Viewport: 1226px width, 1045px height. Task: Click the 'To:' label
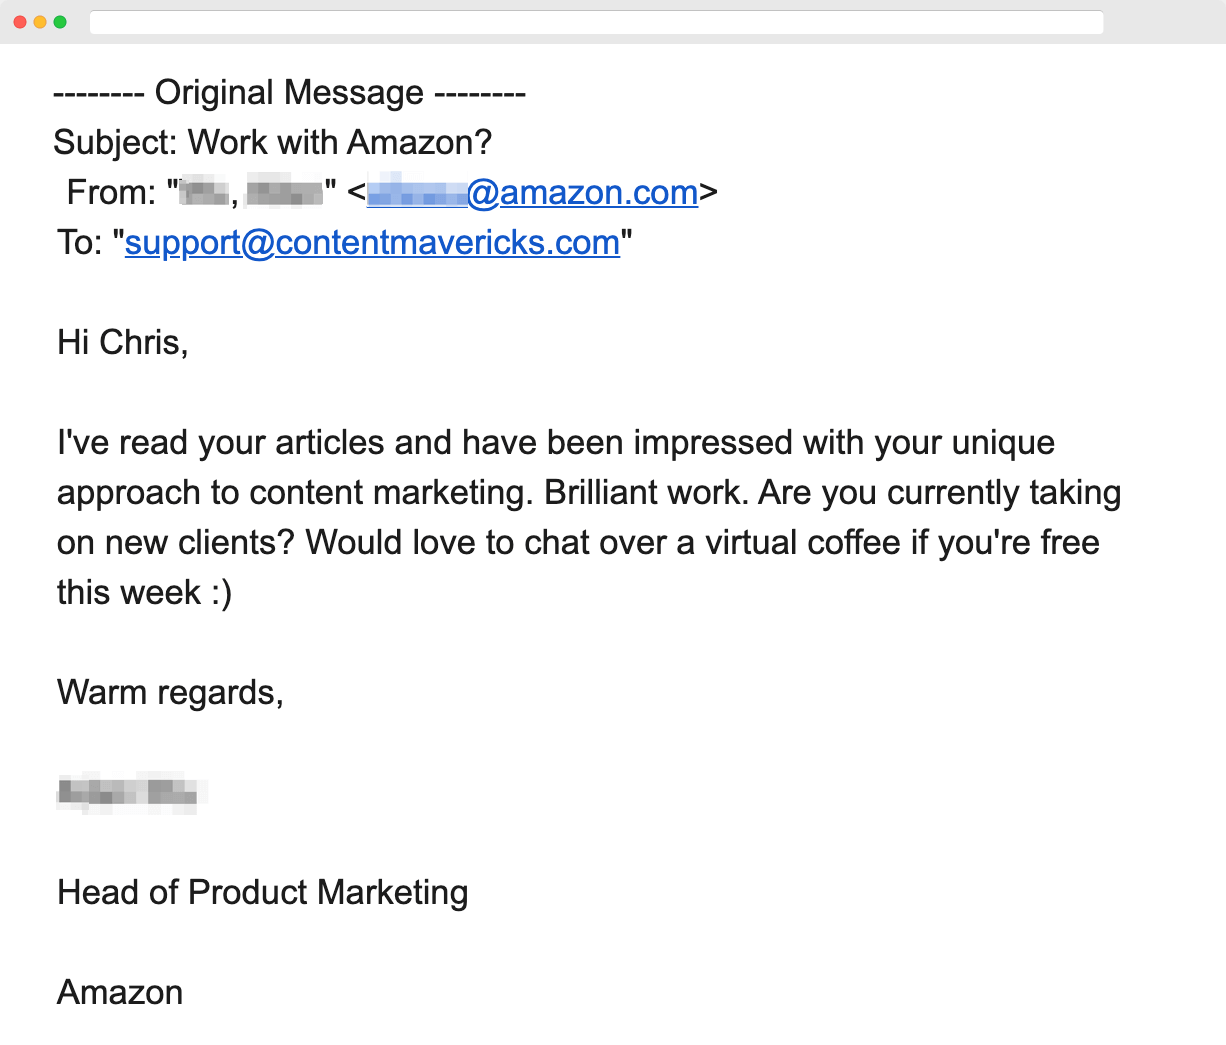pos(79,242)
